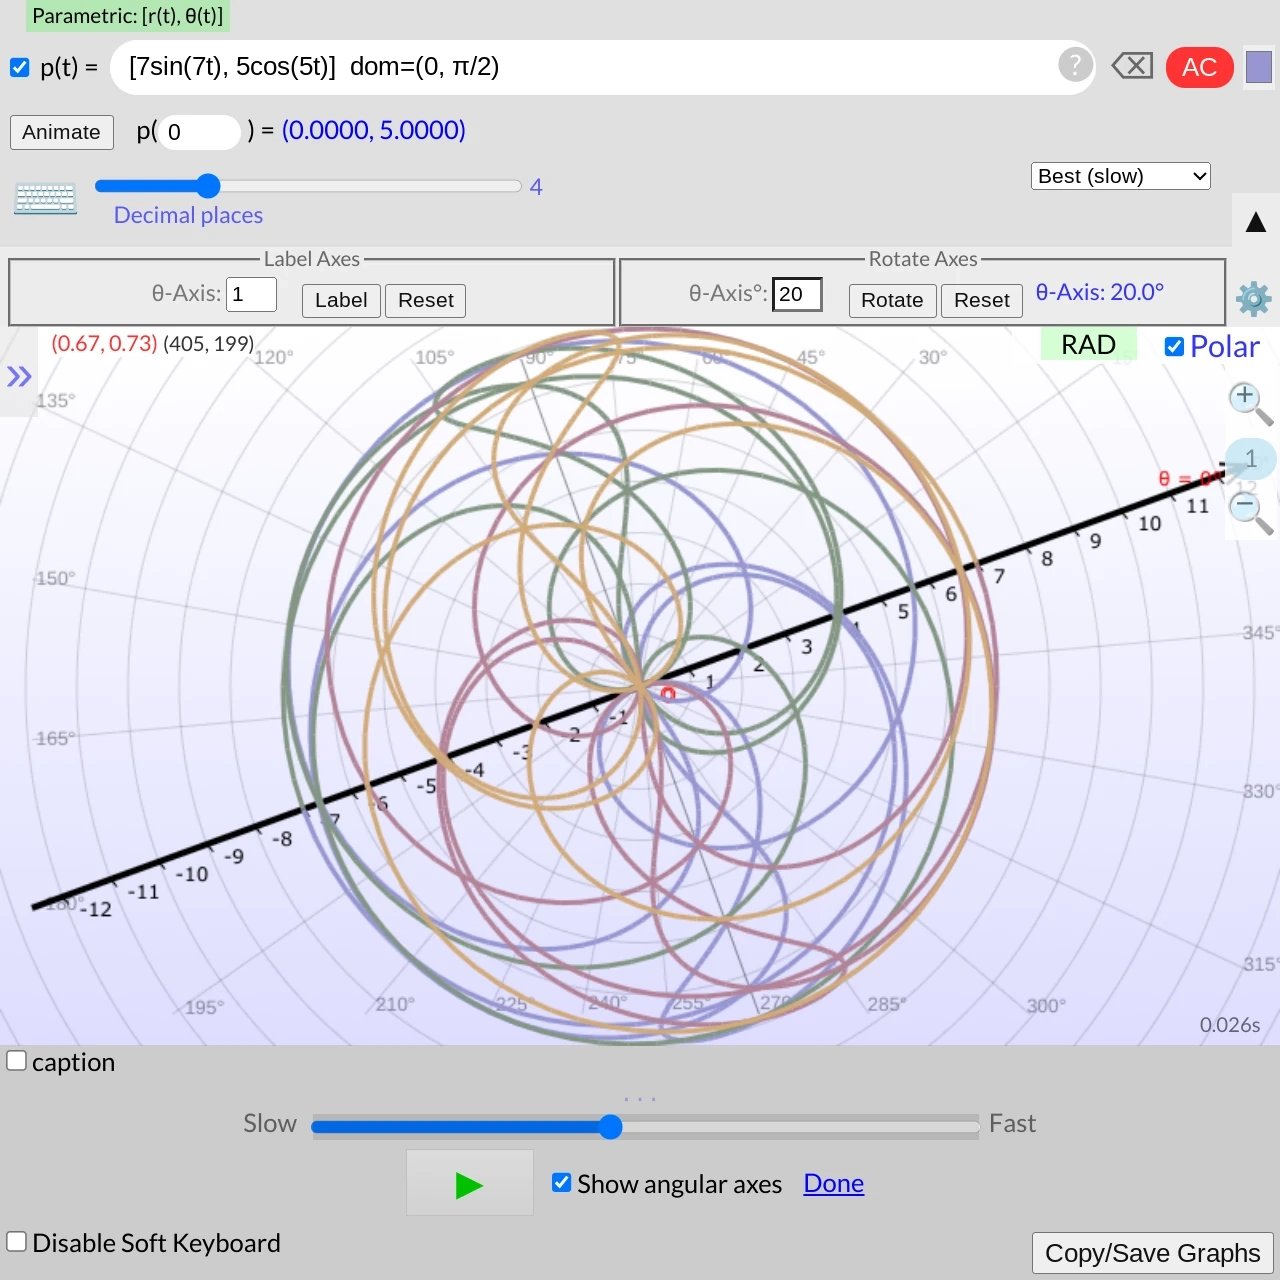The image size is (1280, 1280).
Task: Uncheck the p(t) function checkbox
Action: coord(20,67)
